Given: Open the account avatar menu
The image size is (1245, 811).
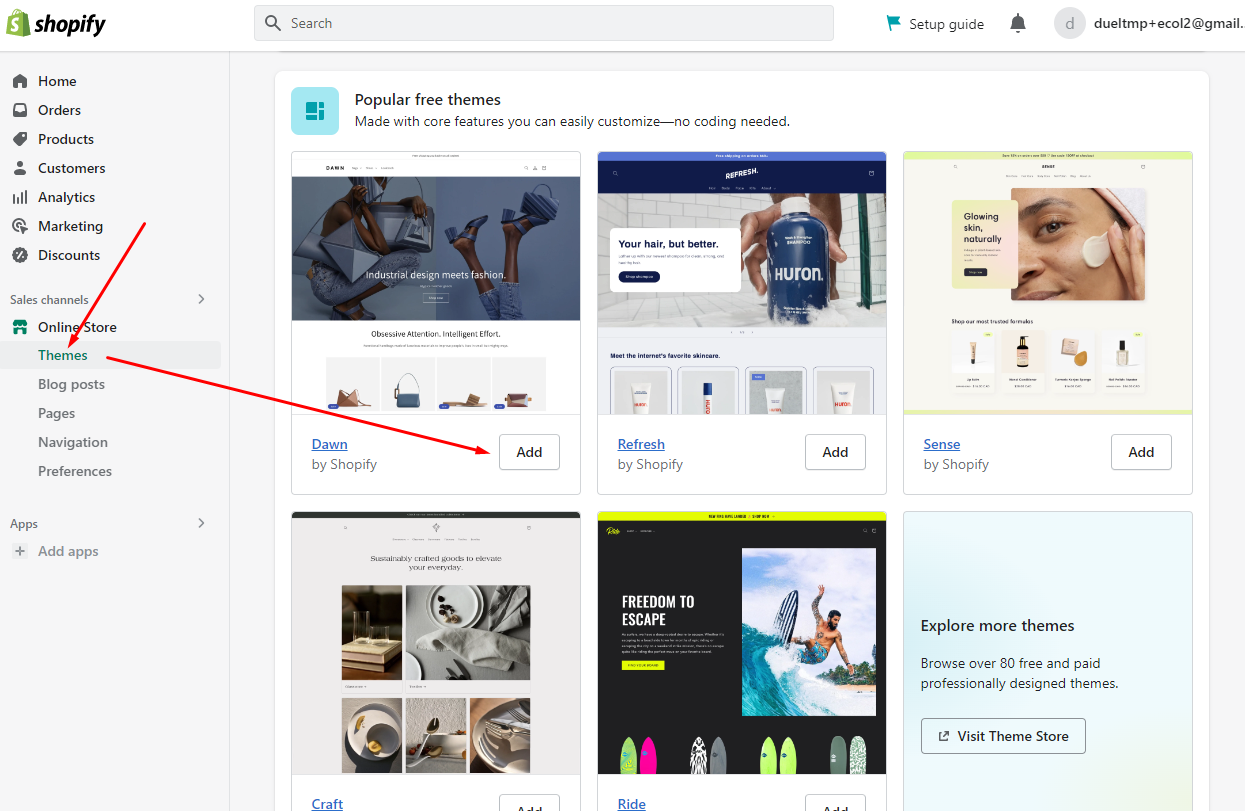Looking at the screenshot, I should [x=1070, y=23].
